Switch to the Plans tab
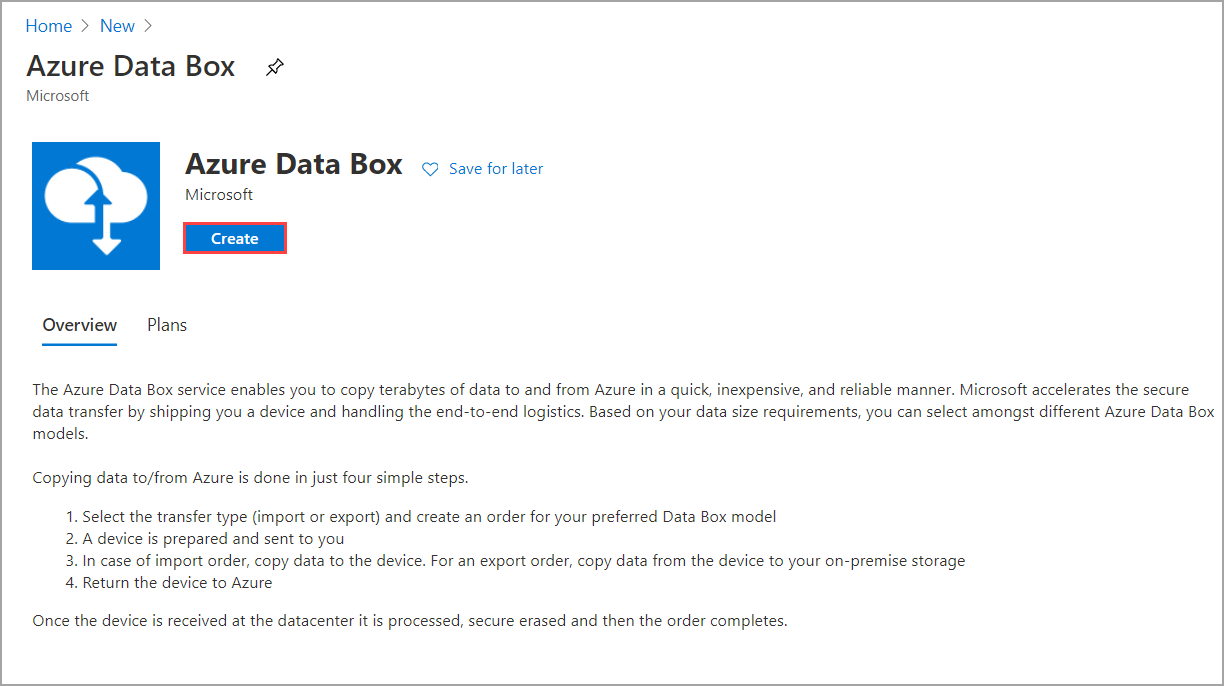Screen dimensions: 1224x686 166,324
